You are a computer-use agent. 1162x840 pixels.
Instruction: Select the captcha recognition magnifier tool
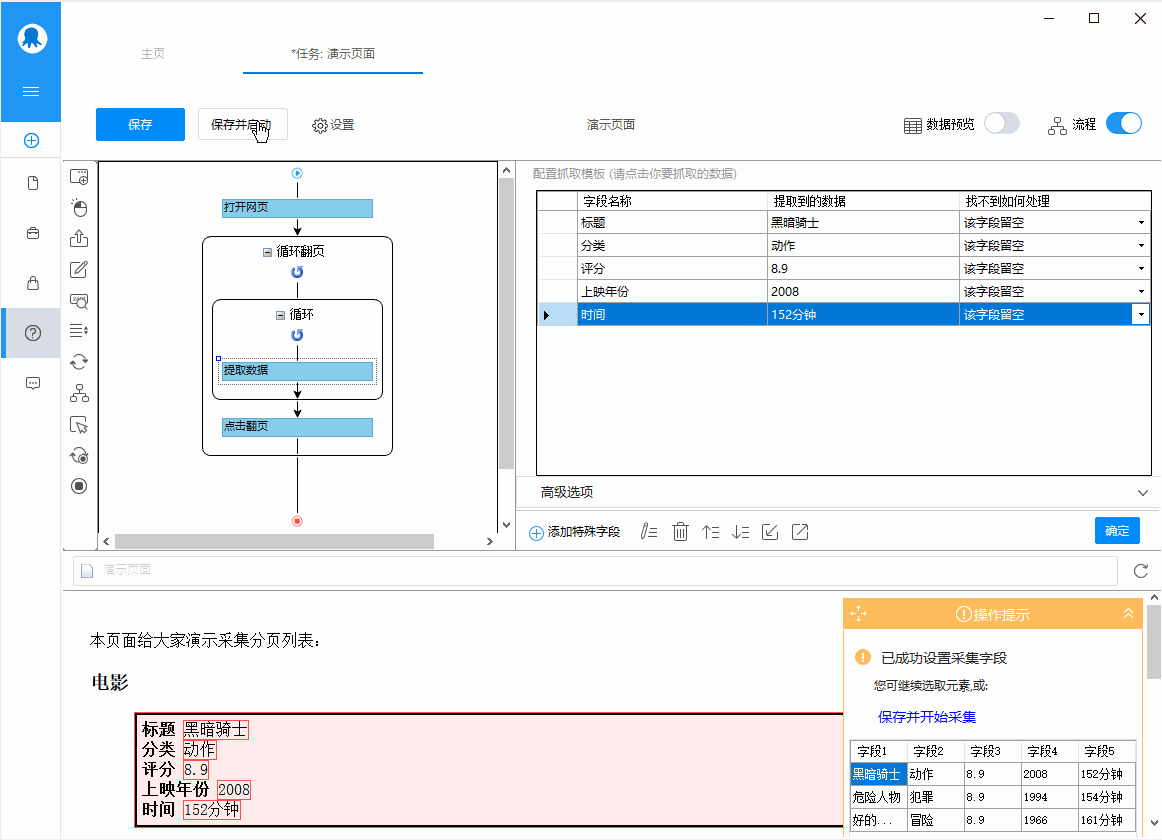click(x=79, y=300)
